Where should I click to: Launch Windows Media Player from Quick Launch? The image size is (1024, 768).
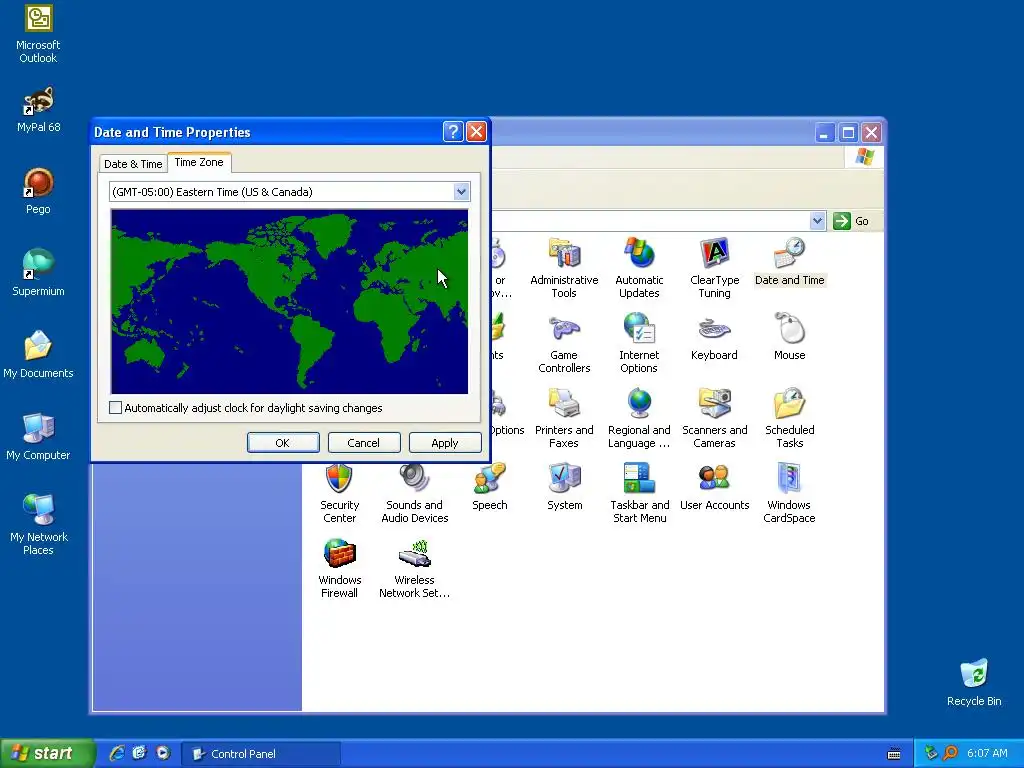[163, 753]
